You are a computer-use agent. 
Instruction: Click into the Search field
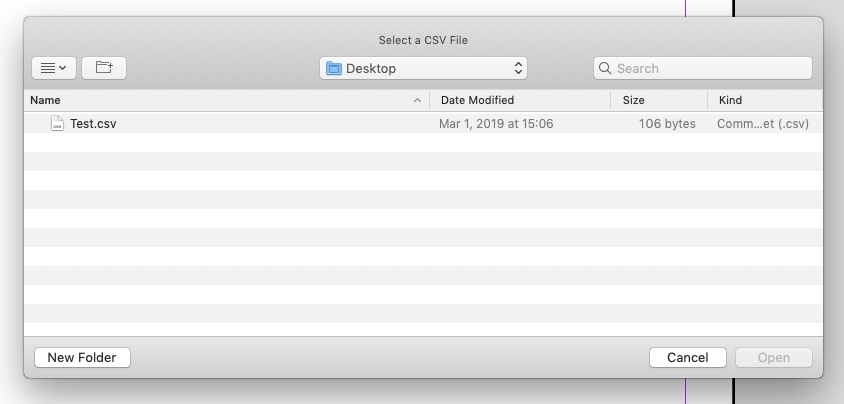[x=702, y=68]
